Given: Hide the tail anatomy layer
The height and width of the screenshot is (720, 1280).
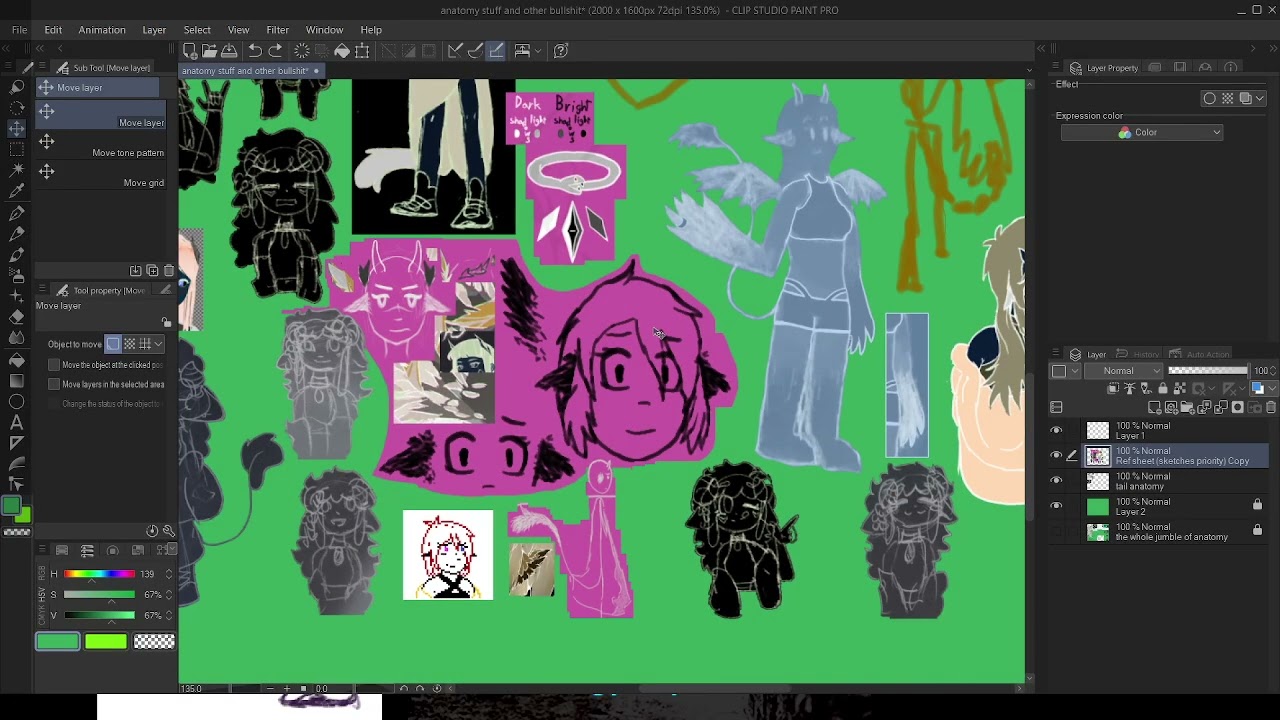Looking at the screenshot, I should 1056,480.
